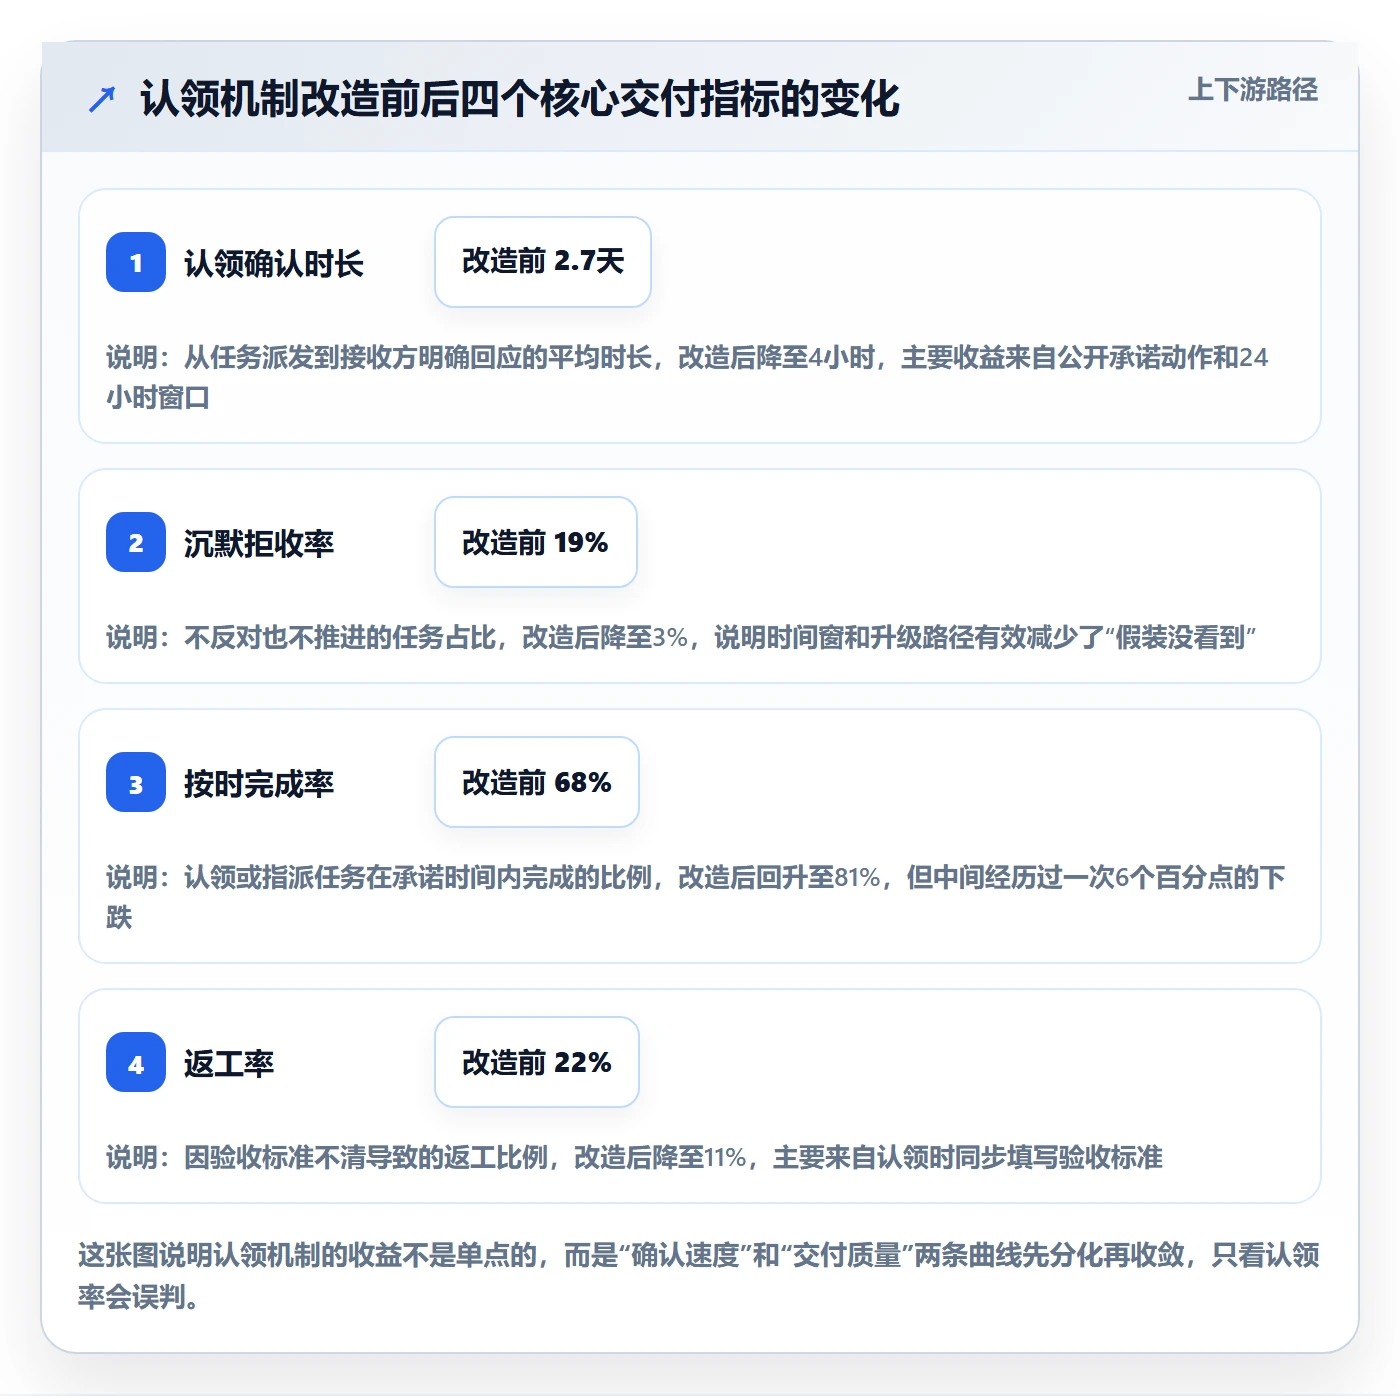Click the 认领确认时长 metric label

pos(274,263)
